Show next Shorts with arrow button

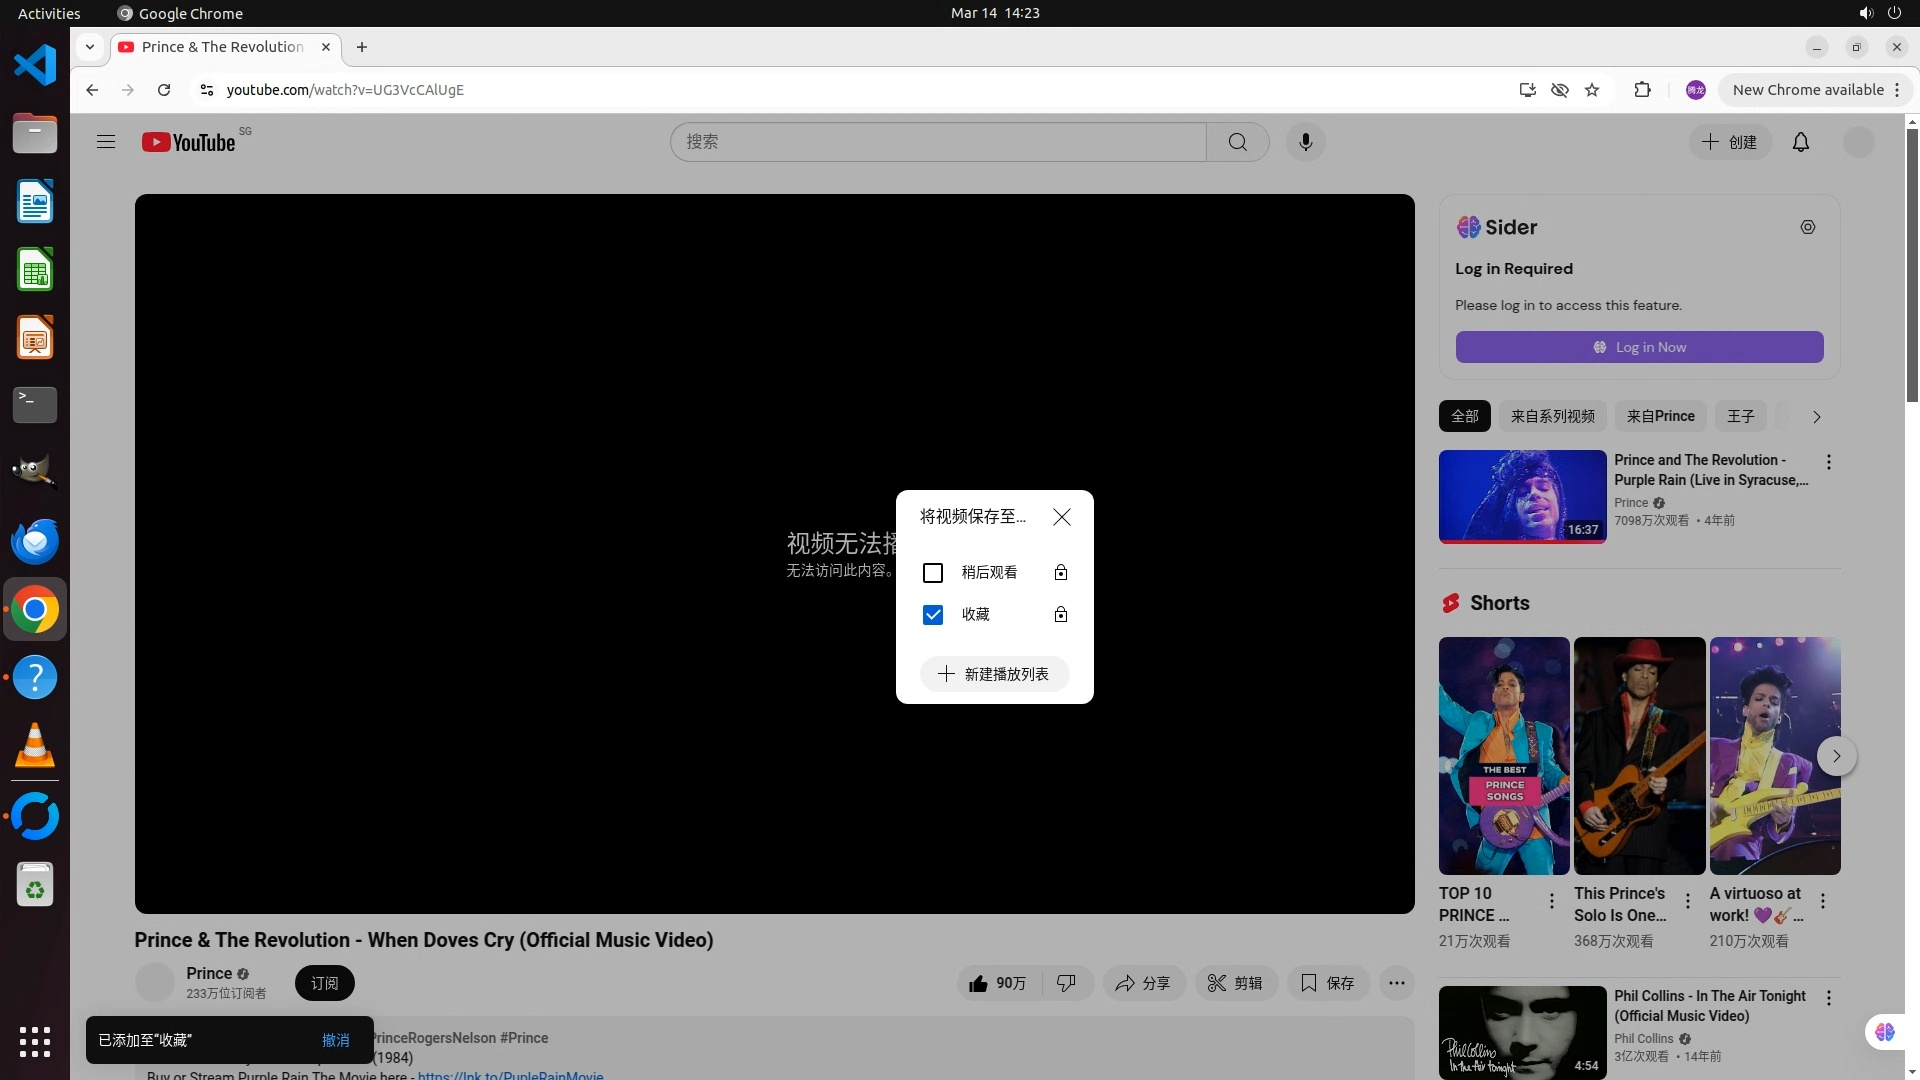click(x=1835, y=756)
